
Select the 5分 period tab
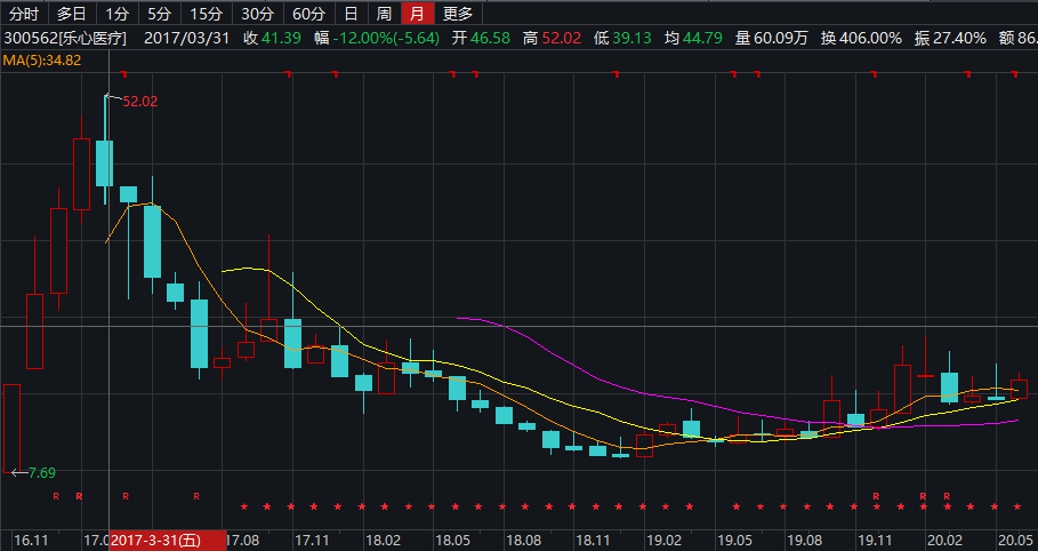[x=159, y=13]
